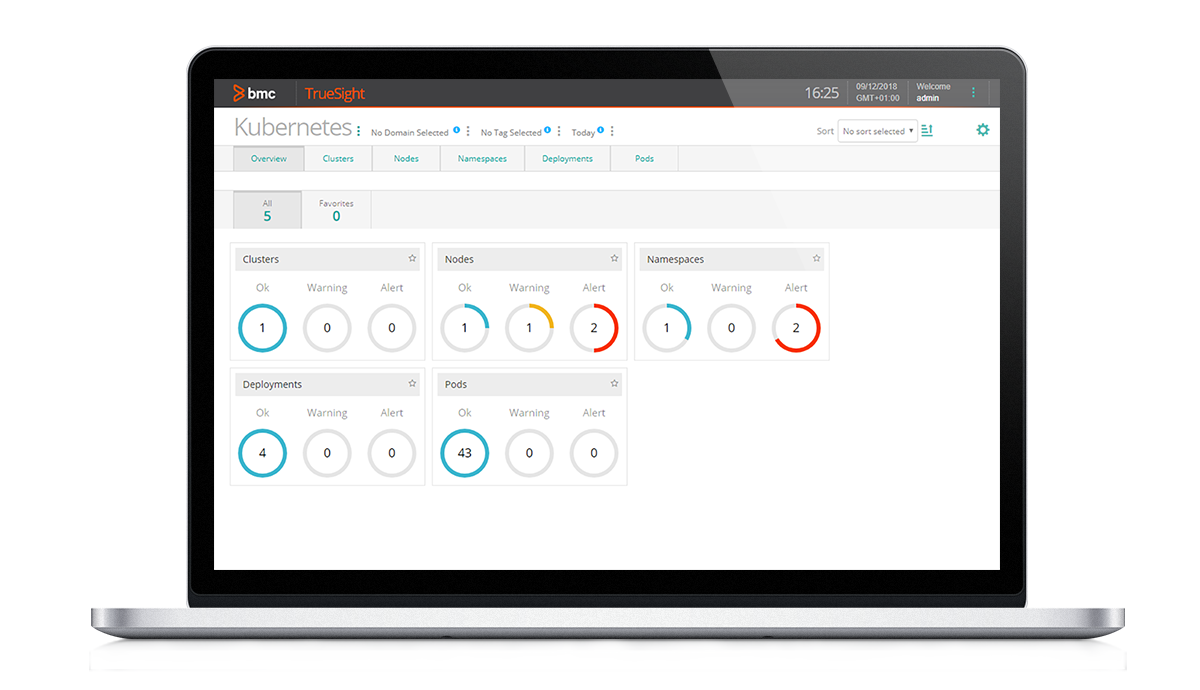The height and width of the screenshot is (690, 1200).
Task: Open the admin user options menu
Action: [973, 92]
